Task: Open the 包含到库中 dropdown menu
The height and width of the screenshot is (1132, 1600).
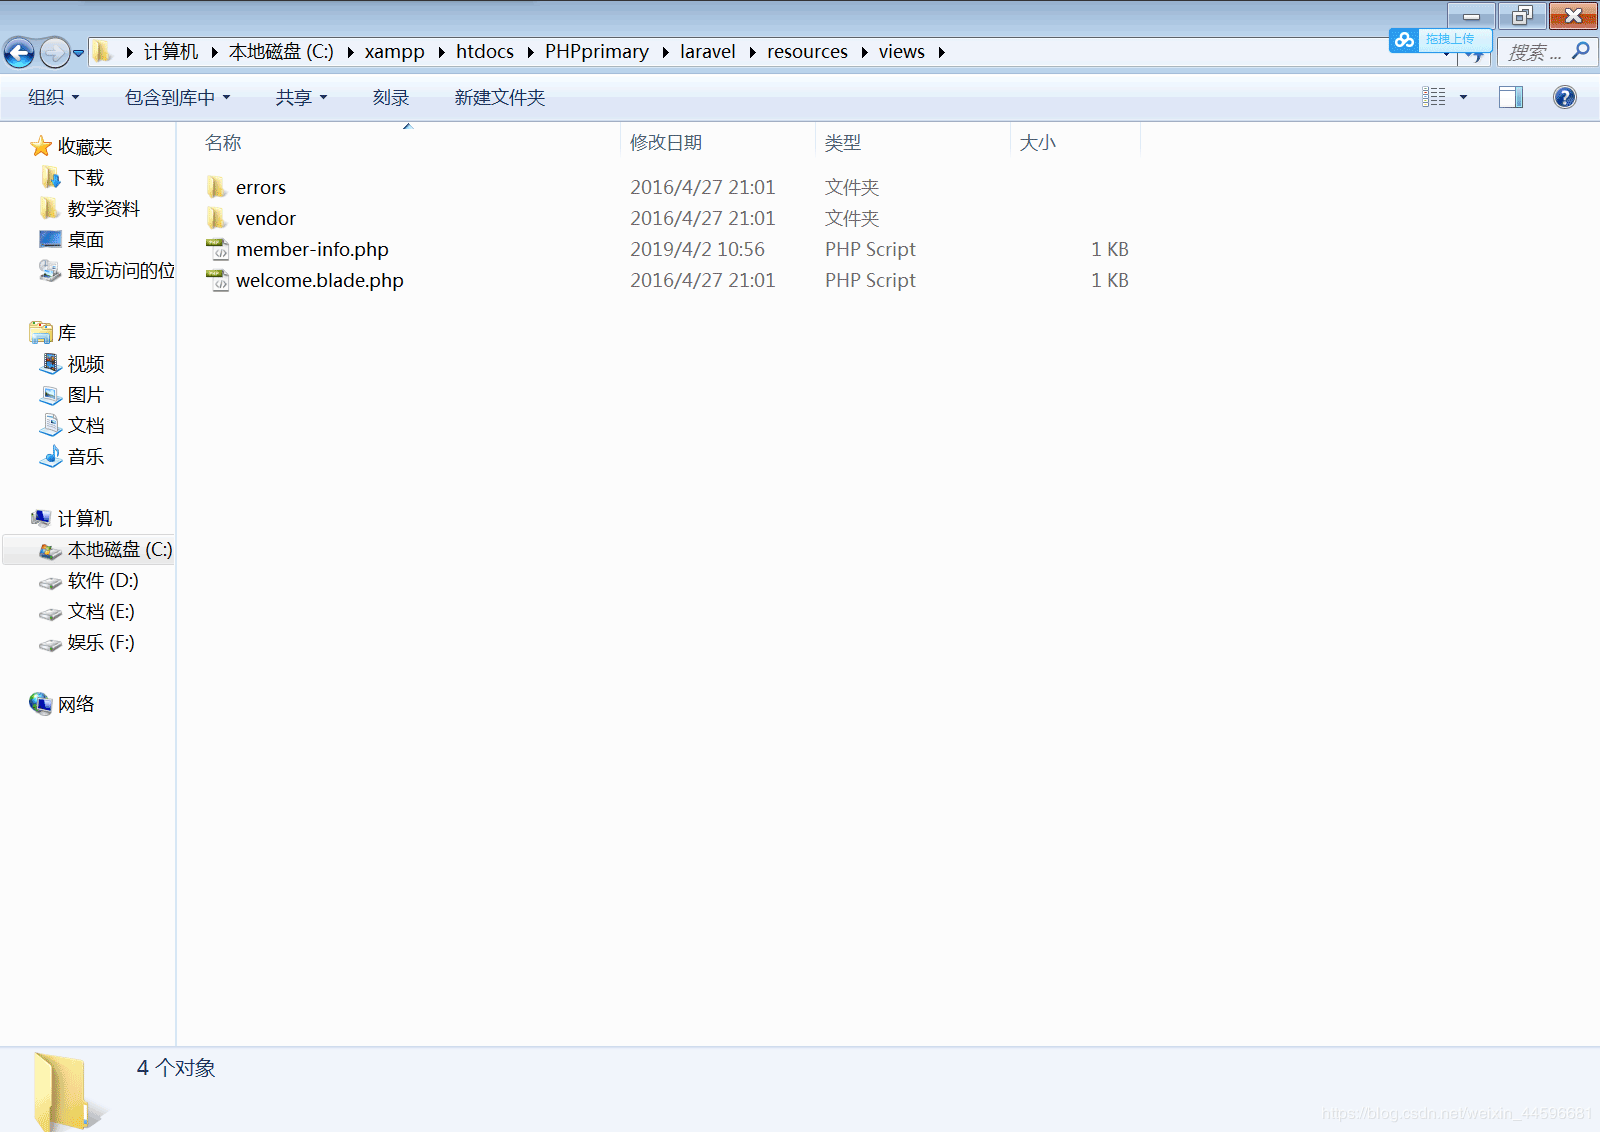Action: coord(177,98)
